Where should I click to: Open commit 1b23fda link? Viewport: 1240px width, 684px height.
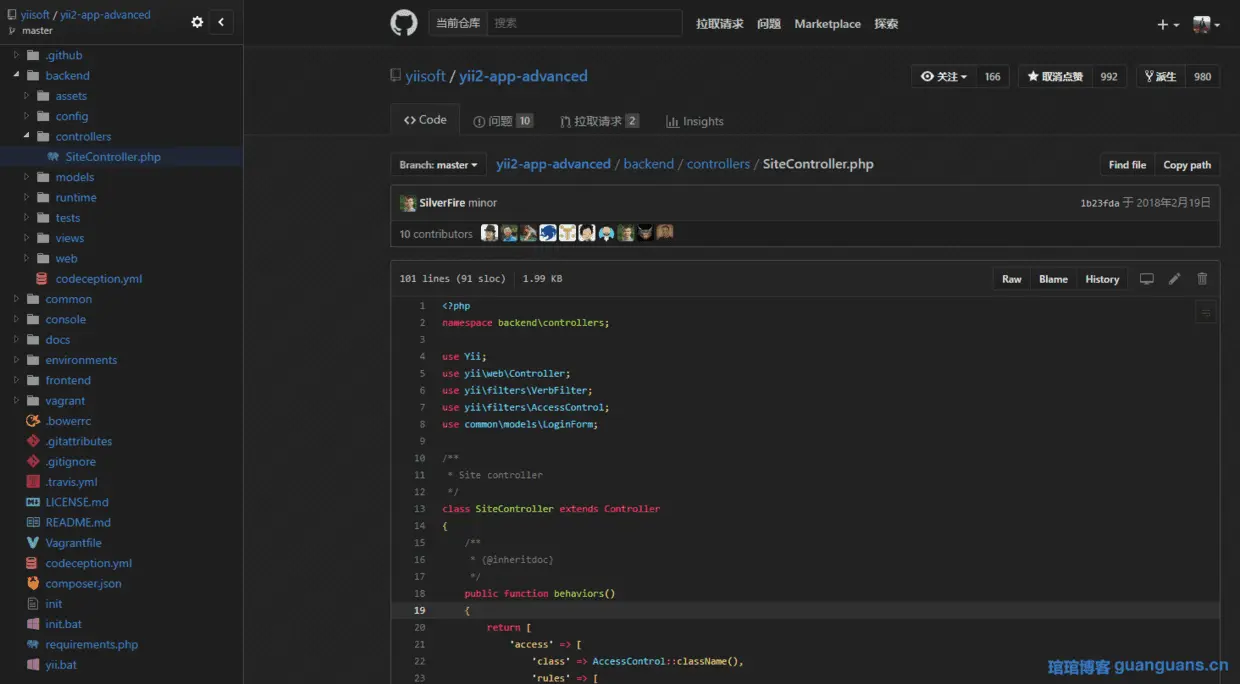click(1099, 203)
